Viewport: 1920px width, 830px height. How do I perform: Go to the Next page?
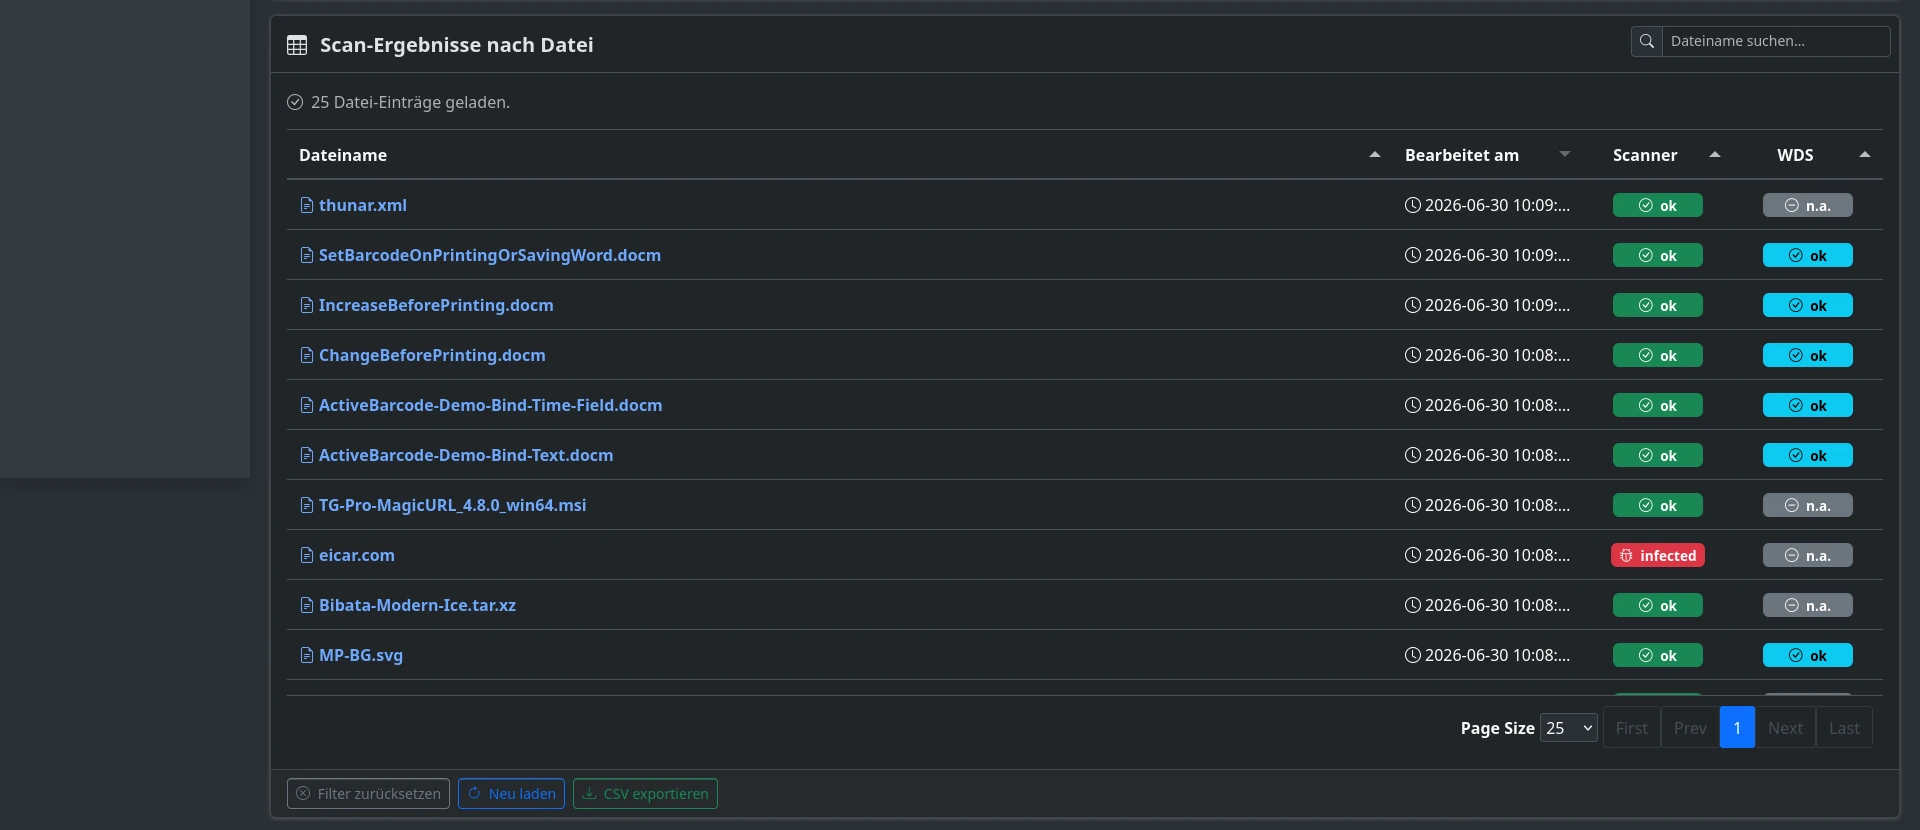coord(1785,728)
